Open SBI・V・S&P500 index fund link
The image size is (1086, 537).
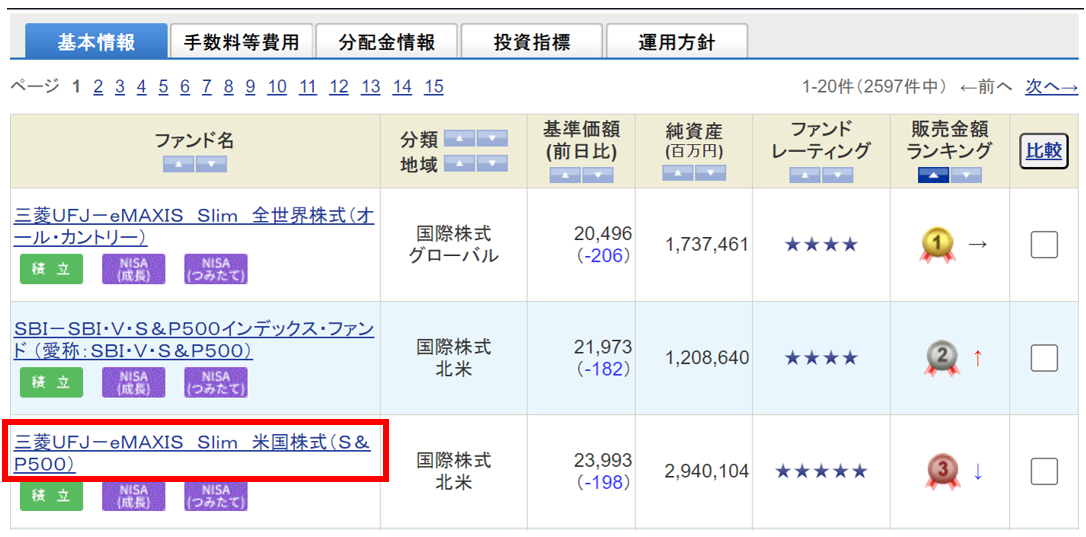coord(194,340)
